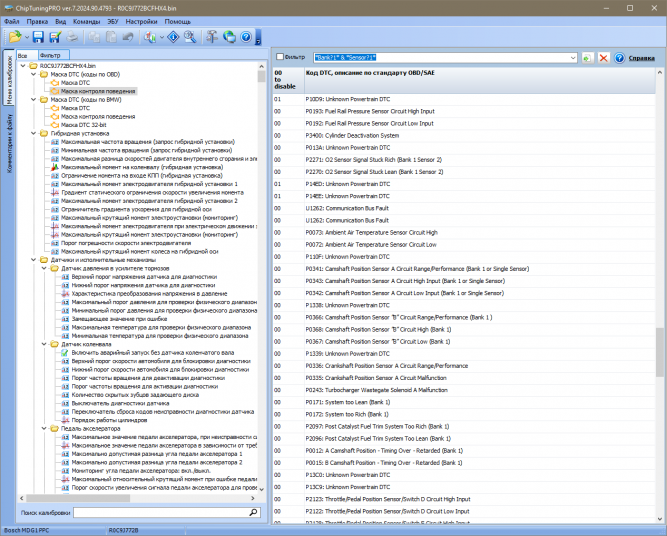Click the vertical scrollbar thumb of the DTC list
The image size is (667, 536).
coord(660,352)
